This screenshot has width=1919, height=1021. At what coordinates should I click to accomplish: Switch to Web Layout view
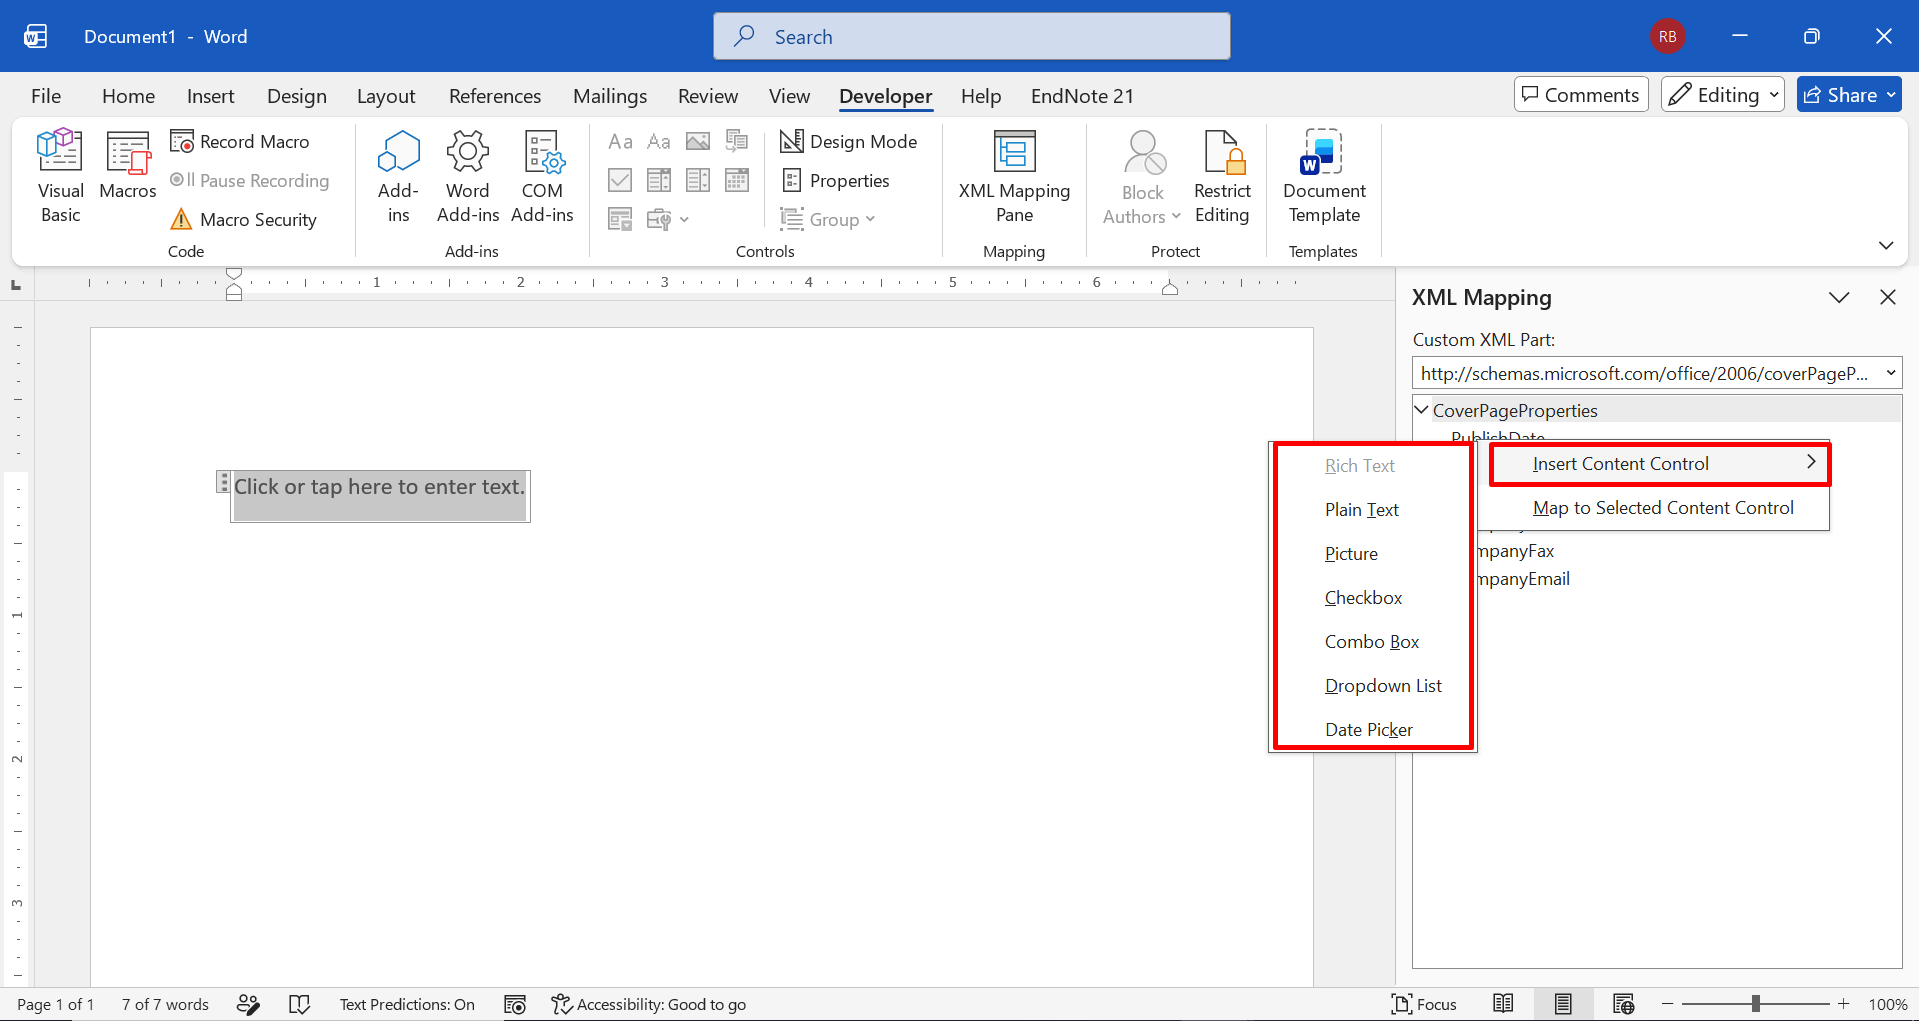click(1623, 1004)
